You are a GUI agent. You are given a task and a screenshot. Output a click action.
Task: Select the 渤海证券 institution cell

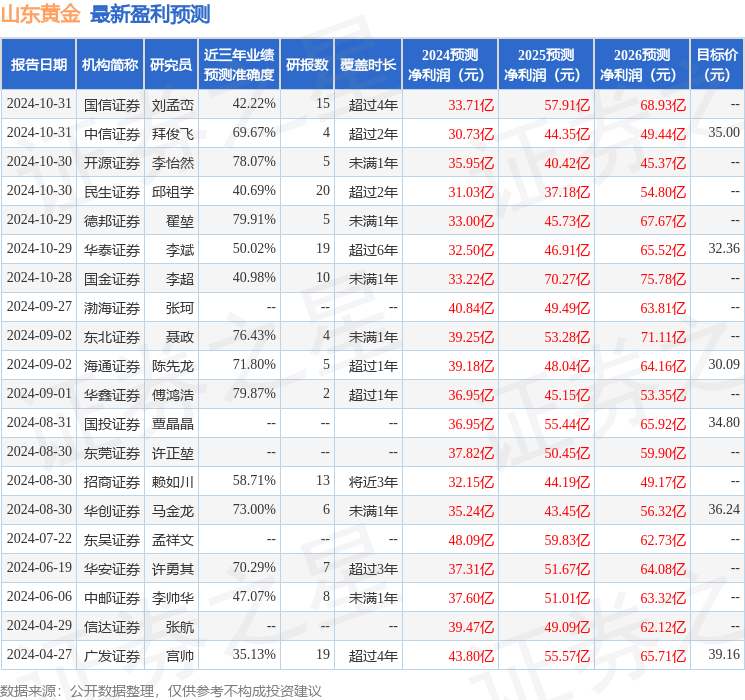pos(112,308)
